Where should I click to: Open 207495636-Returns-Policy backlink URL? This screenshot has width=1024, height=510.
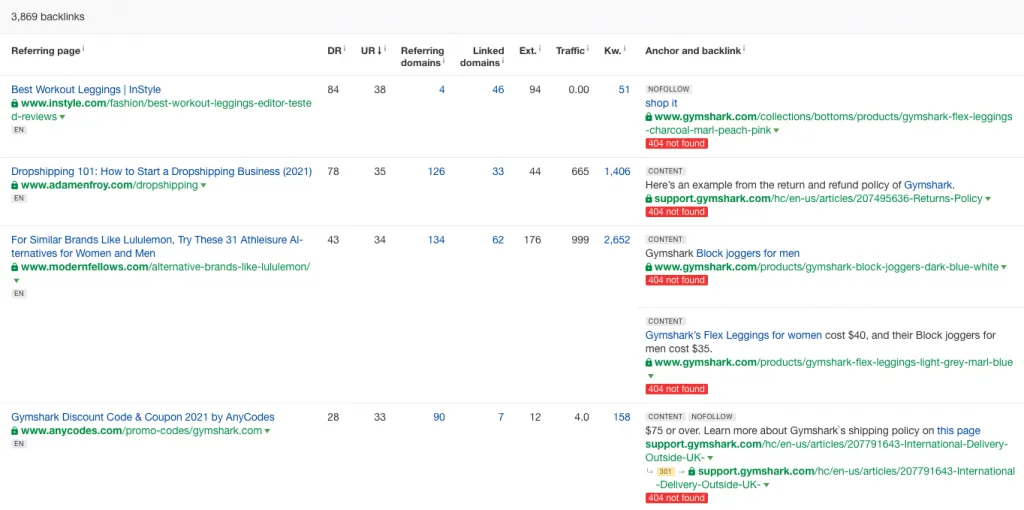click(x=818, y=199)
